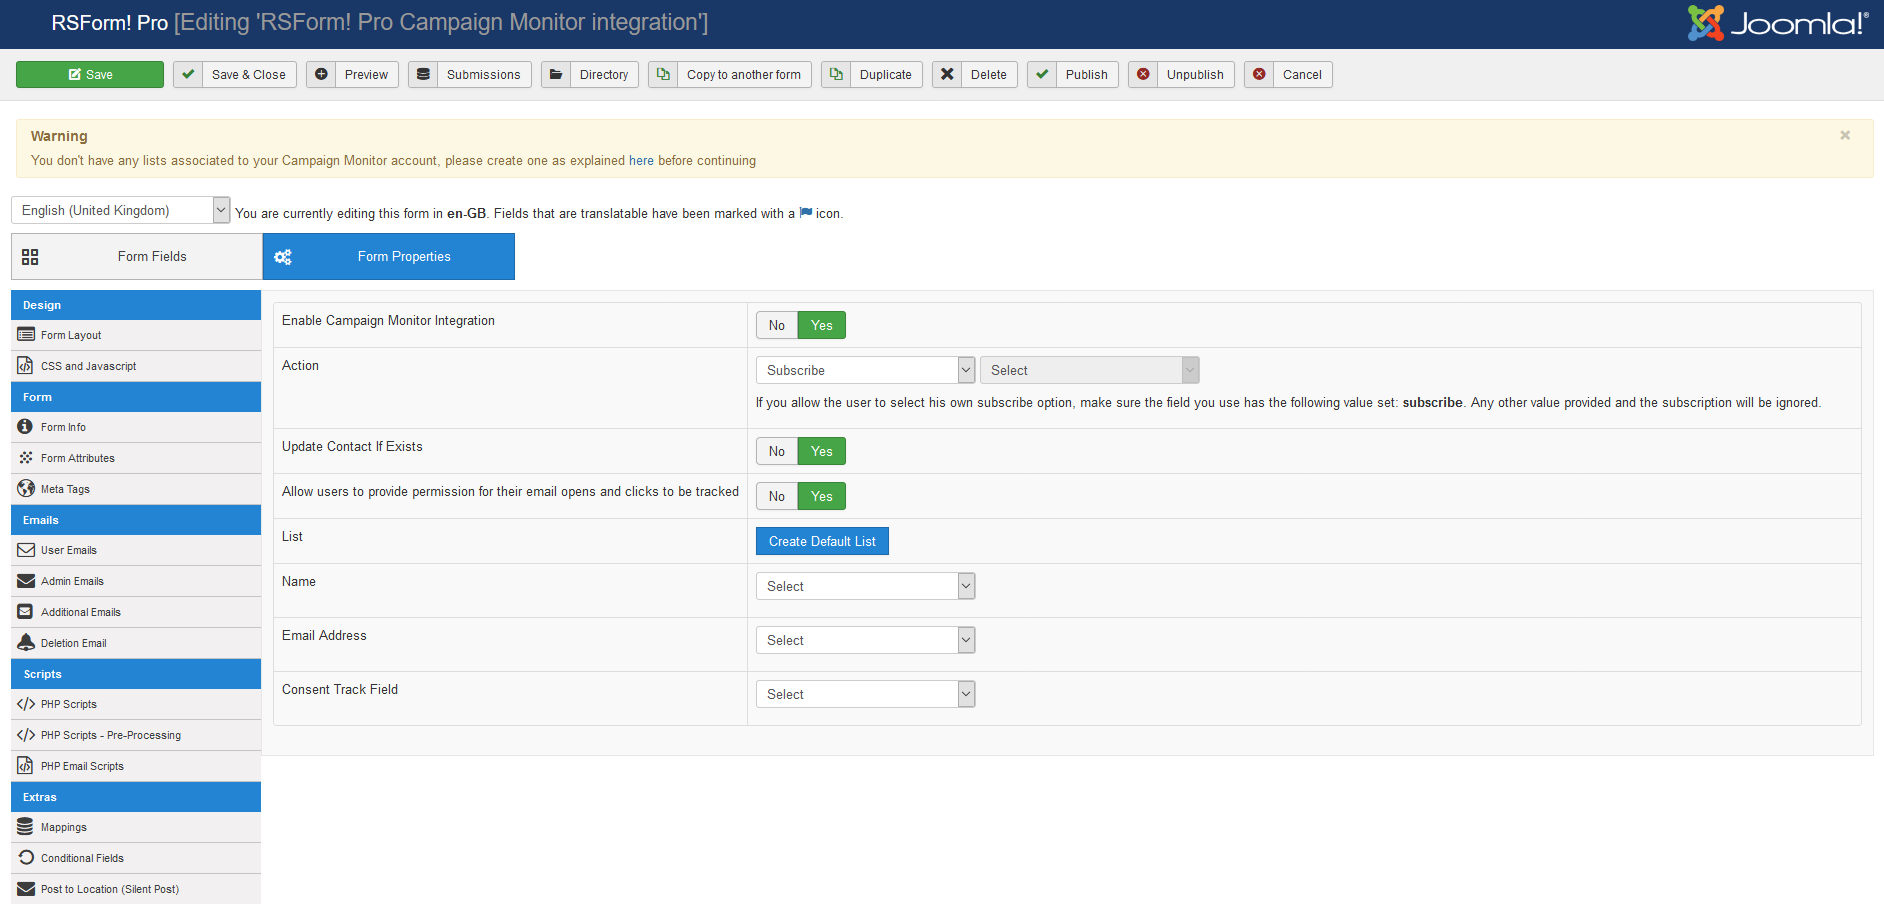Click the 'here' link in warning
The image size is (1884, 904).
[x=641, y=160]
